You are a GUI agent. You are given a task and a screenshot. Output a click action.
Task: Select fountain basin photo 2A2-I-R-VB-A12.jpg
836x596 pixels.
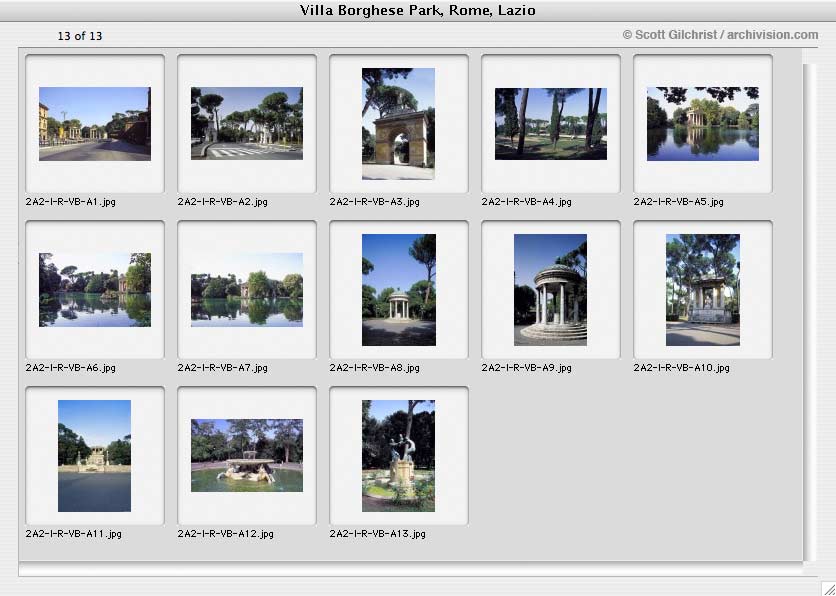pyautogui.click(x=247, y=455)
